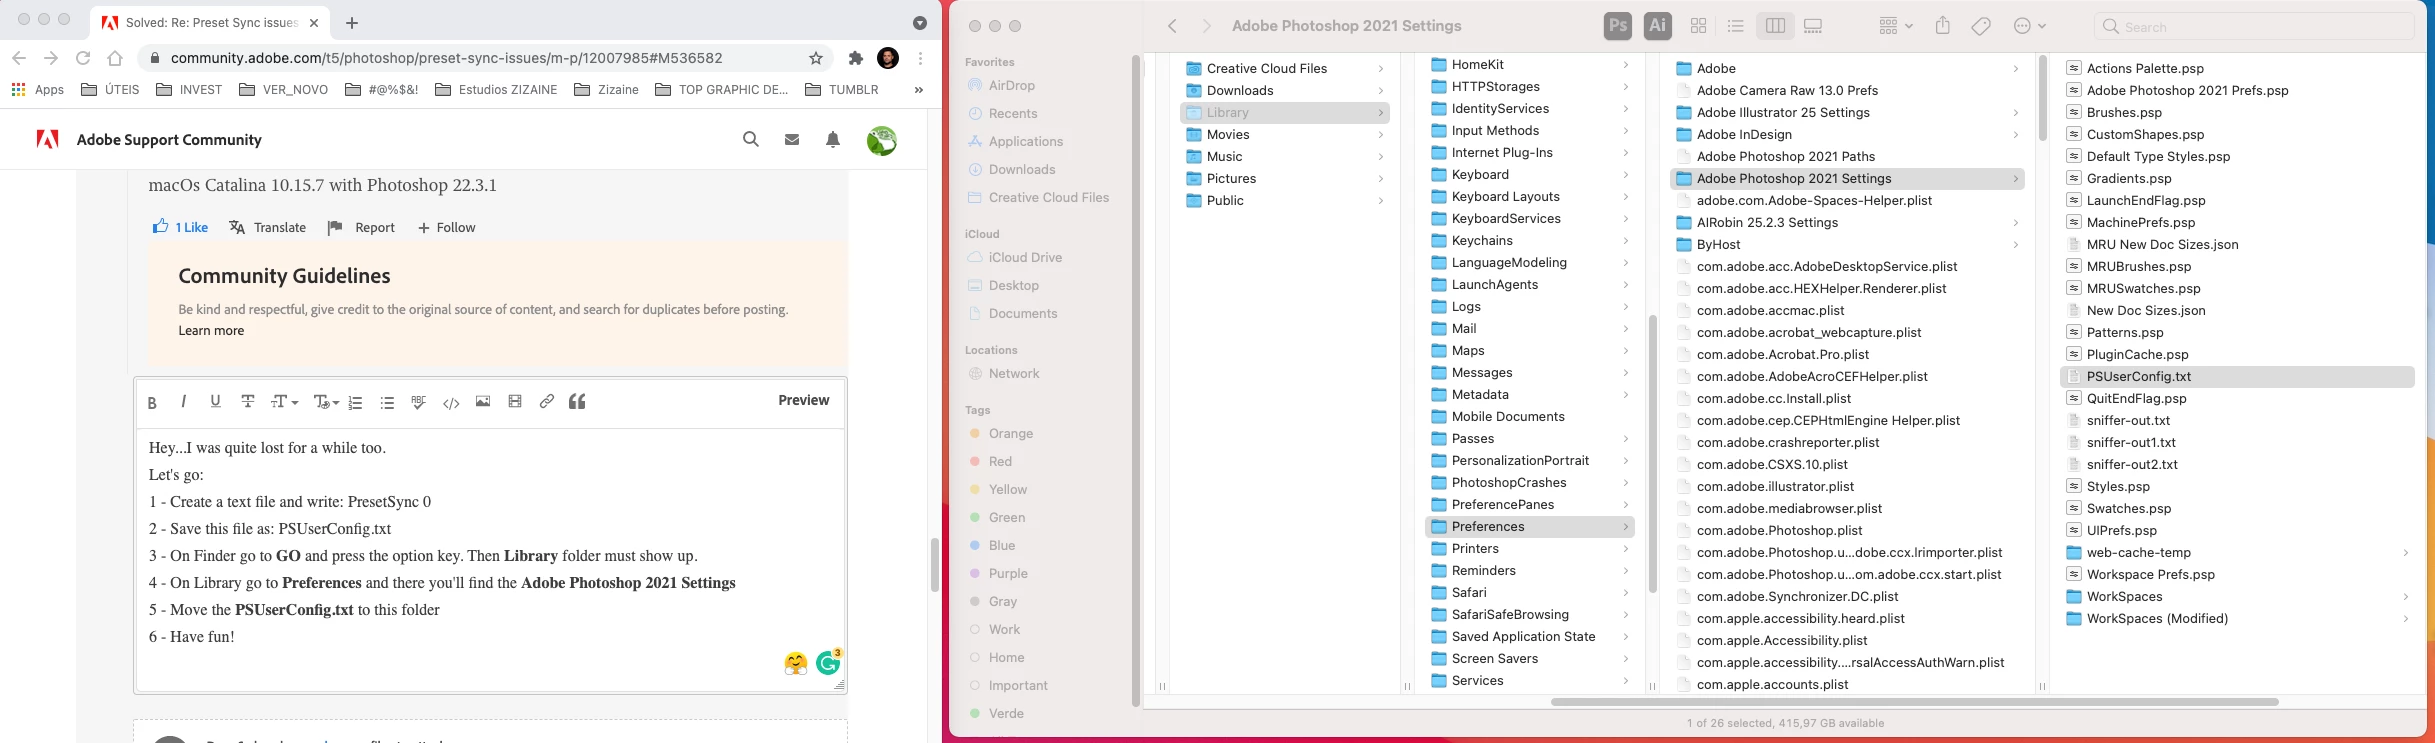The width and height of the screenshot is (2435, 743).
Task: Open the Apps shortcut in bookmarks bar
Action: 38,90
